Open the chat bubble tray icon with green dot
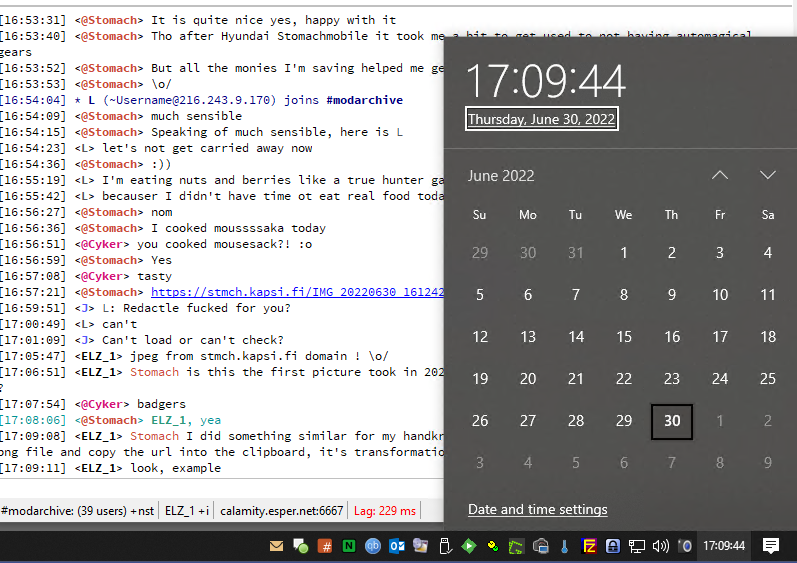 300,546
